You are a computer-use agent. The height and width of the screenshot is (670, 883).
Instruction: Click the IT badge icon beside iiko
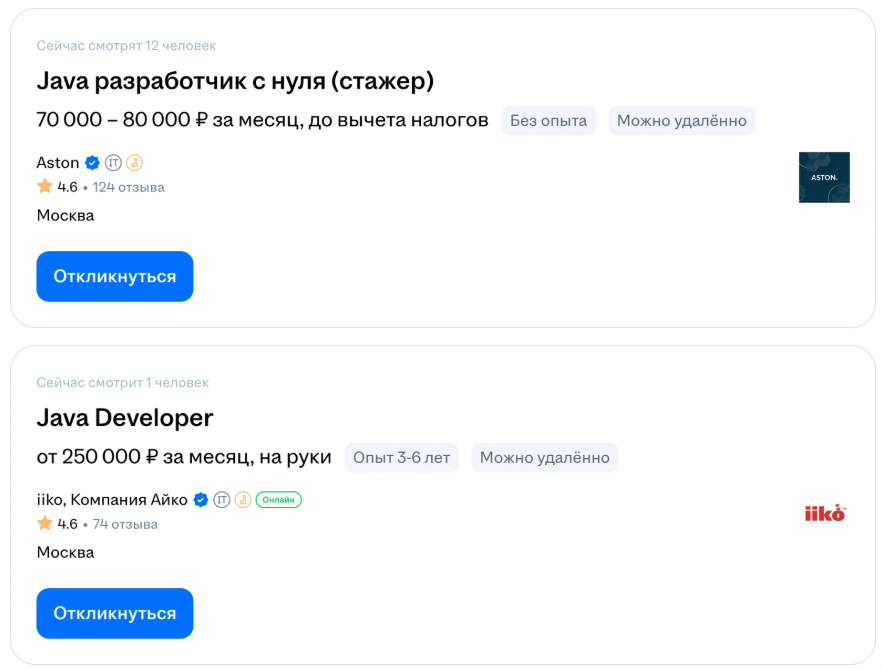pos(222,500)
